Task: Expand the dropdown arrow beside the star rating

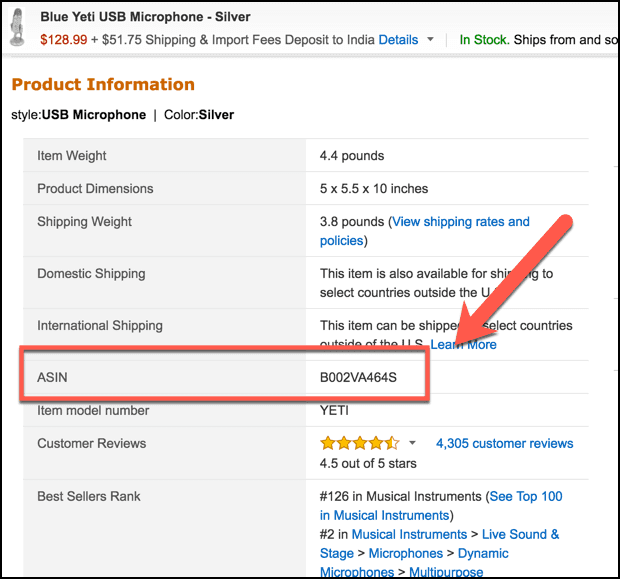Action: (412, 443)
